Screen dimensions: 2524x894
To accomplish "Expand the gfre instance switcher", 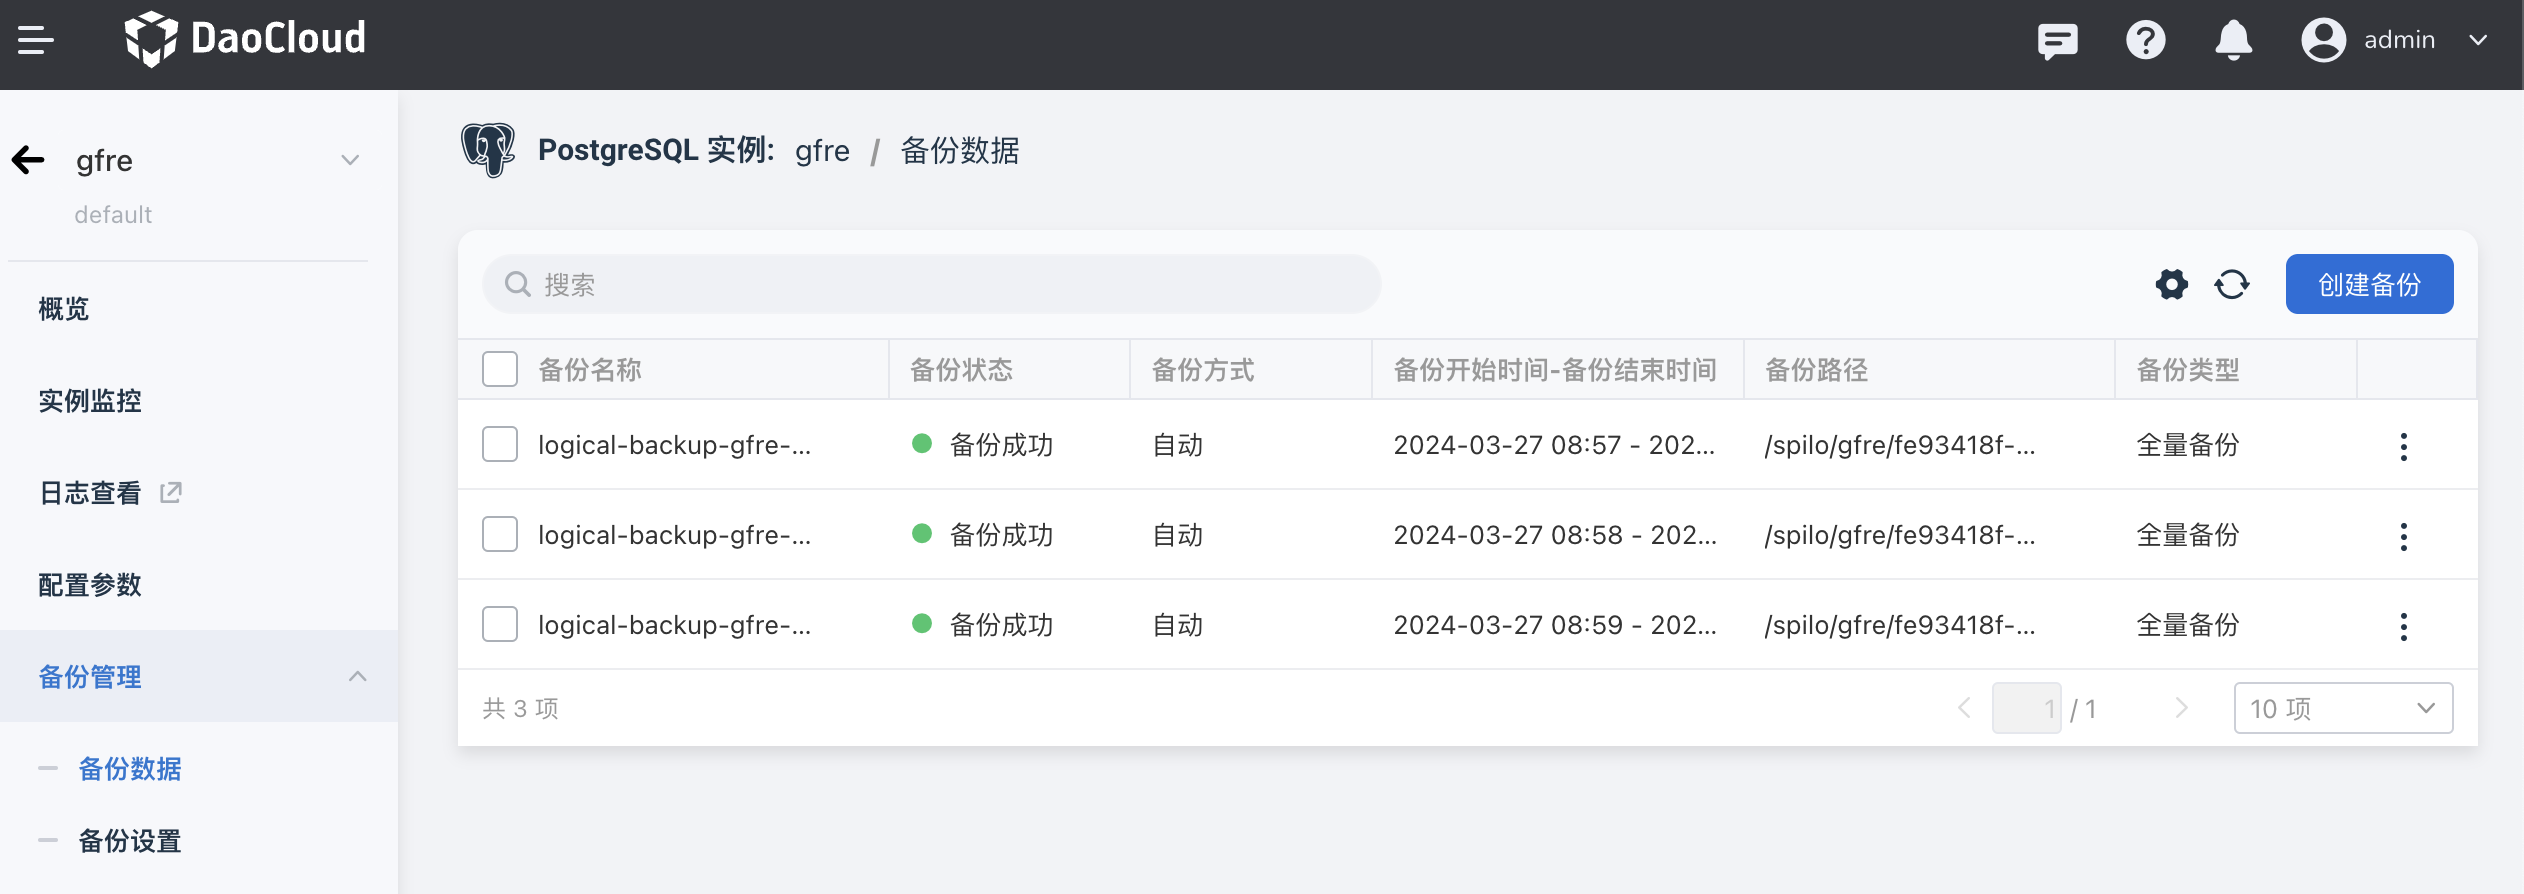I will point(350,160).
